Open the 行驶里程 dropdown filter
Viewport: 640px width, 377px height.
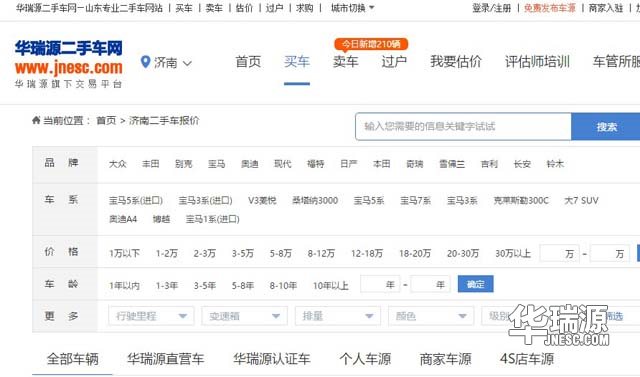click(151, 316)
